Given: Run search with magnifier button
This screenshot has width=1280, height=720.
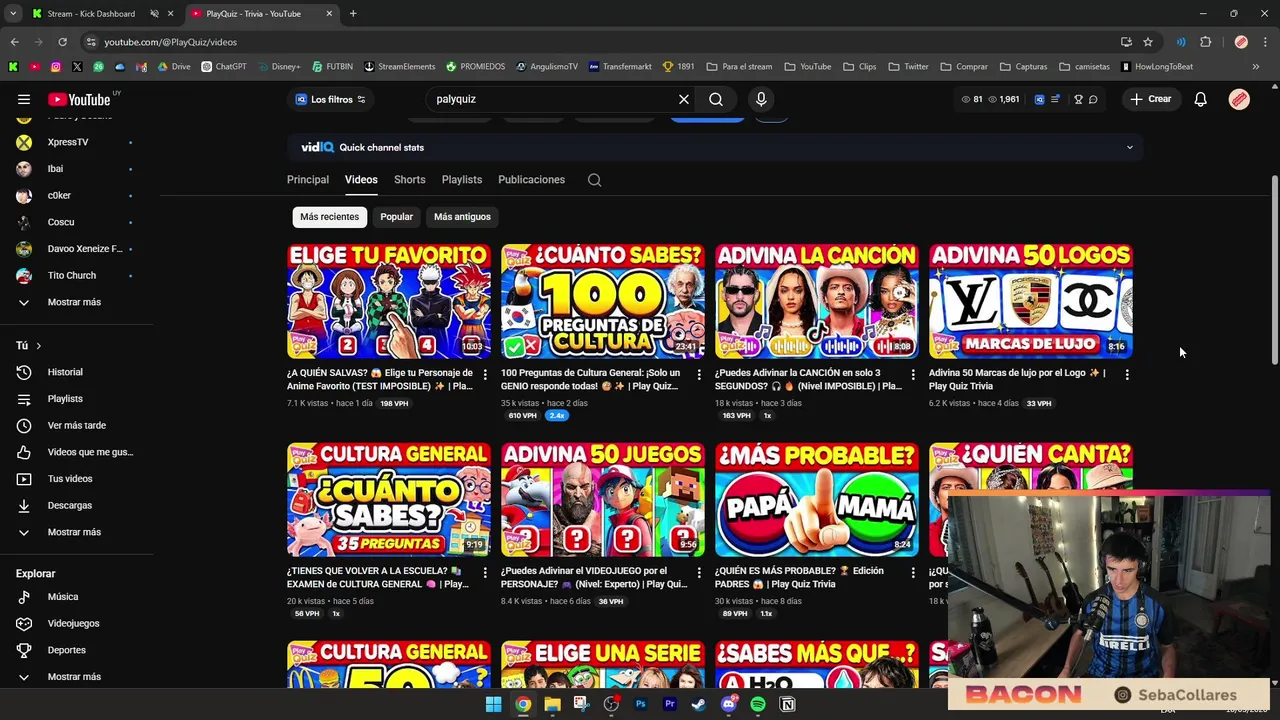Looking at the screenshot, I should 716,99.
